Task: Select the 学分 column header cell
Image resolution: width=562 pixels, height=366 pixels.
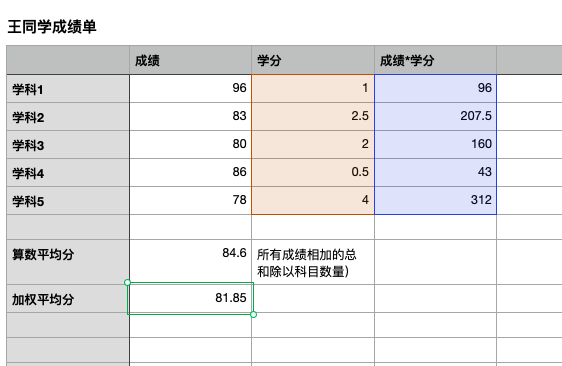Action: click(x=313, y=60)
